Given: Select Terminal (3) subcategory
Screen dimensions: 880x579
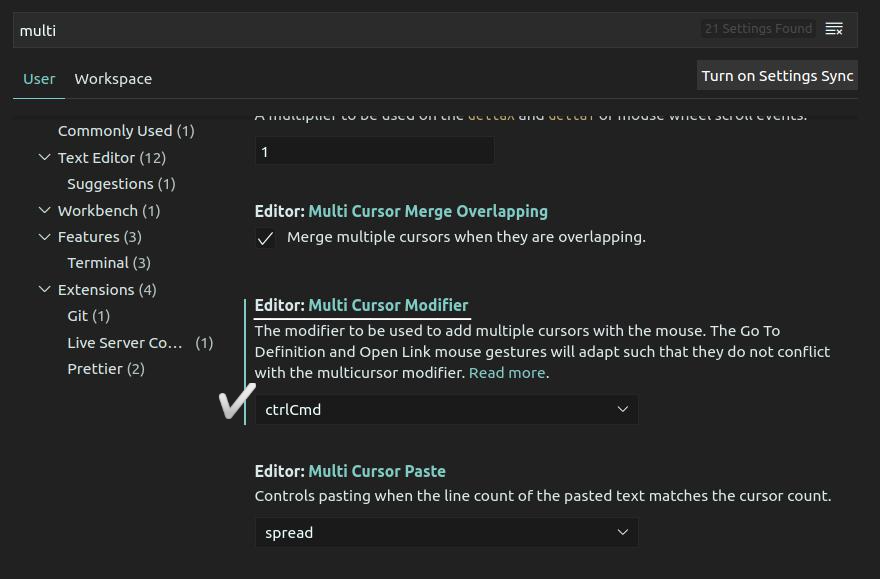Looking at the screenshot, I should tap(109, 263).
